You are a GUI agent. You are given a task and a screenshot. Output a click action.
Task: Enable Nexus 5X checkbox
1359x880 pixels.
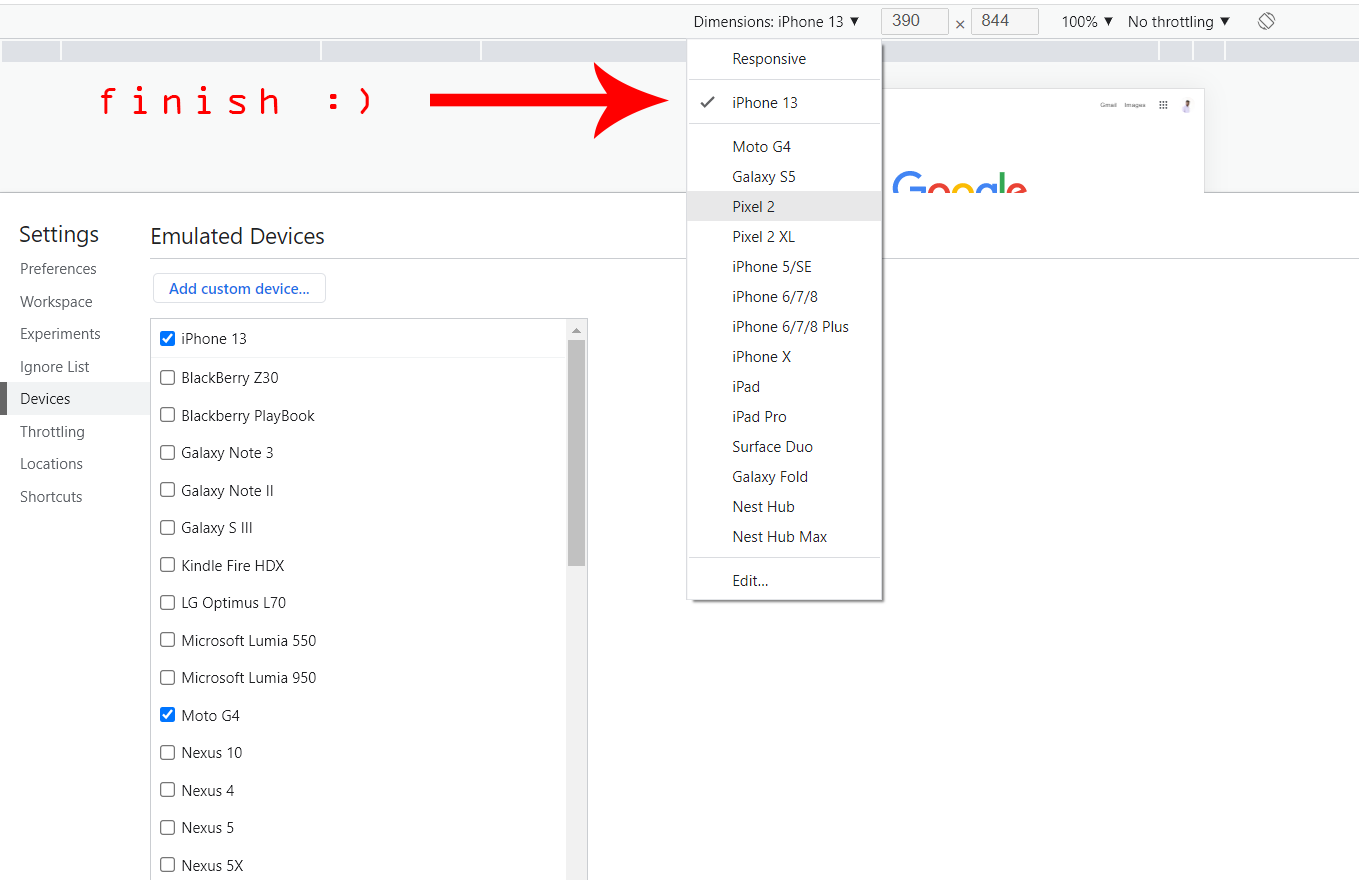[168, 865]
